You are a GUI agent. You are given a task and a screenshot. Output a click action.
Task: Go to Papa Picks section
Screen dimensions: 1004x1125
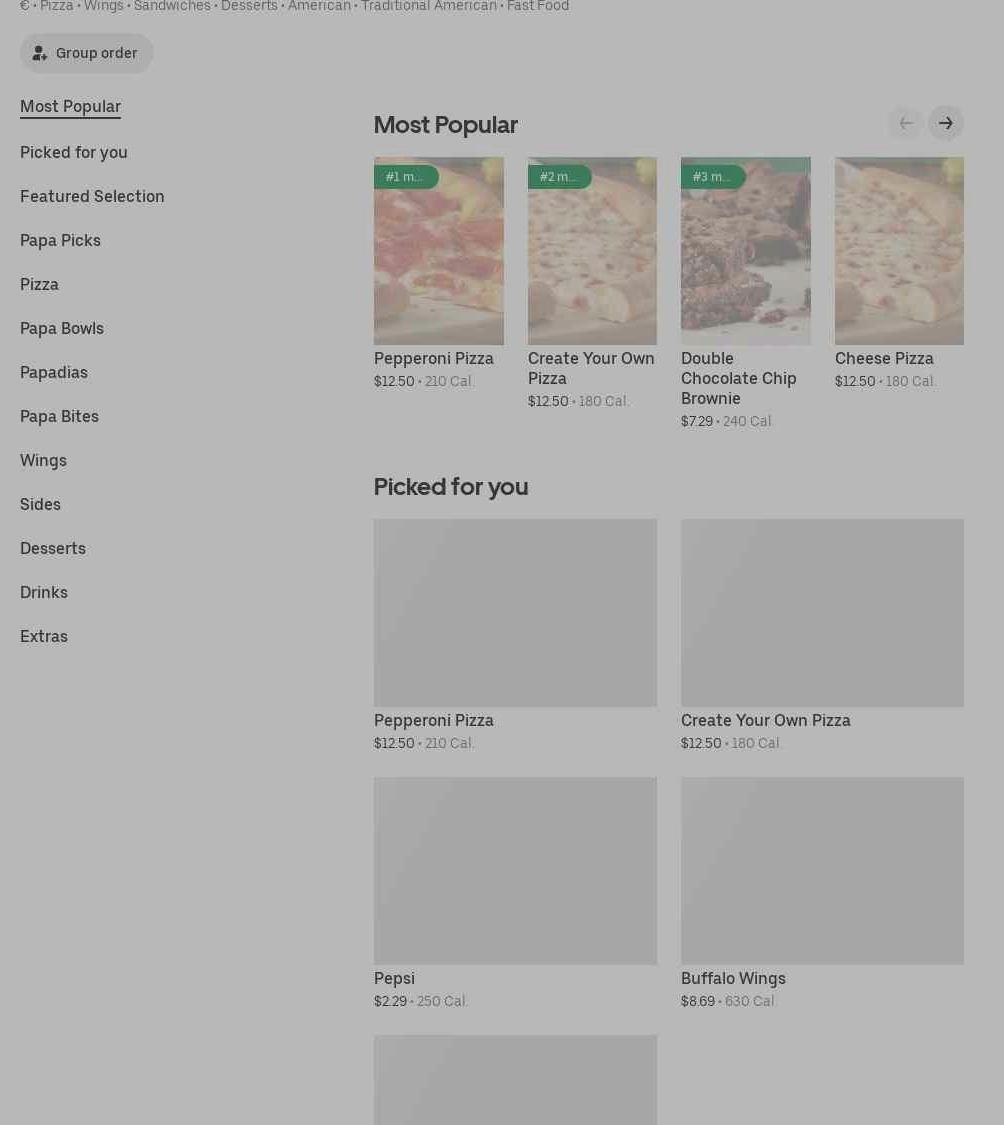point(60,240)
